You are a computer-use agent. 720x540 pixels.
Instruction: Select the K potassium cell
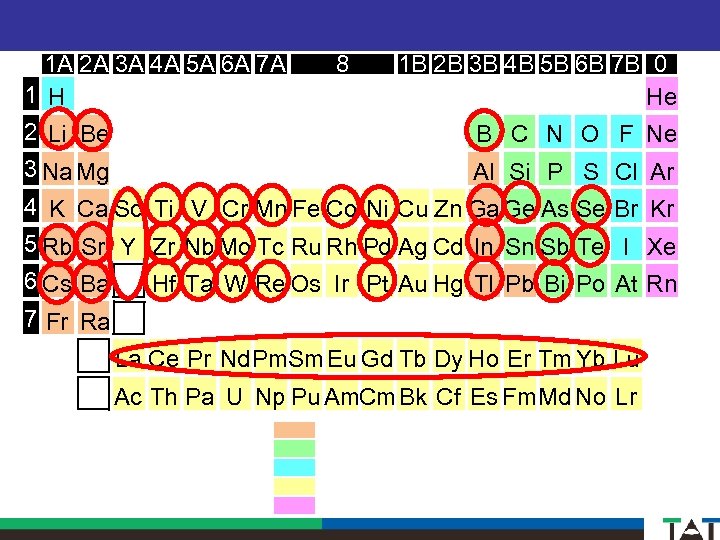pyautogui.click(x=57, y=206)
